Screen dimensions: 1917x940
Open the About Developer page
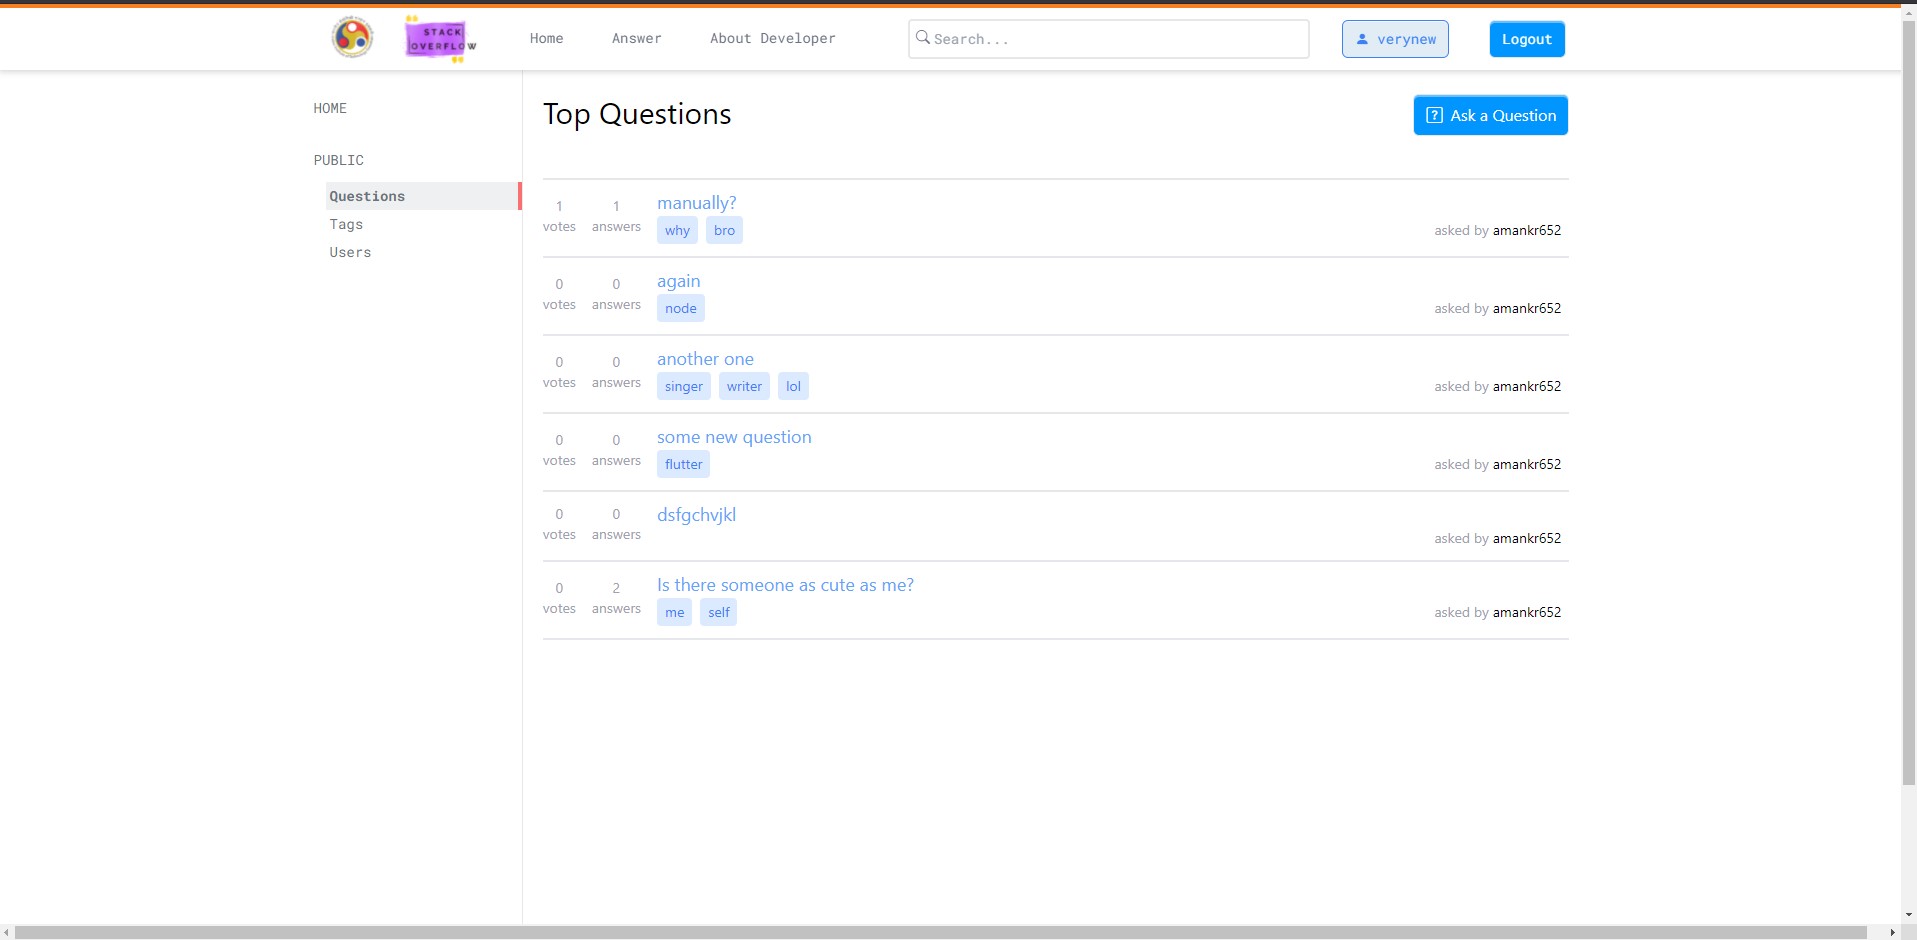point(772,38)
